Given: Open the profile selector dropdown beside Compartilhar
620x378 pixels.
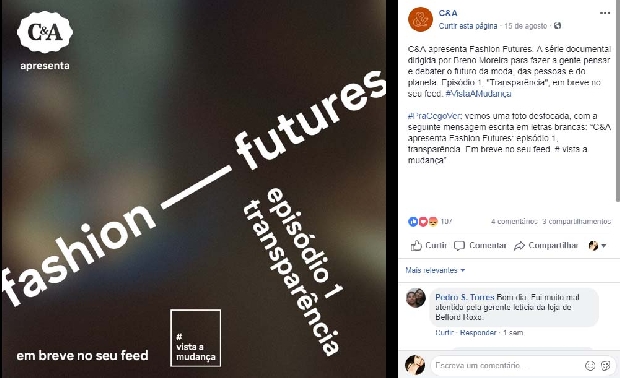Looking at the screenshot, I should [597, 246].
